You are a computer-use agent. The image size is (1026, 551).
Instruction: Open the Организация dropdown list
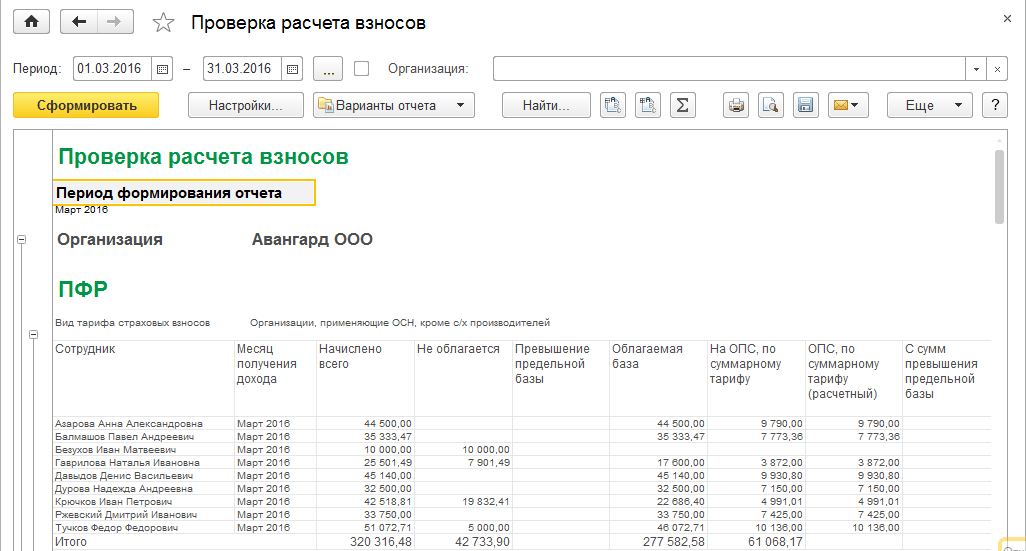[976, 69]
